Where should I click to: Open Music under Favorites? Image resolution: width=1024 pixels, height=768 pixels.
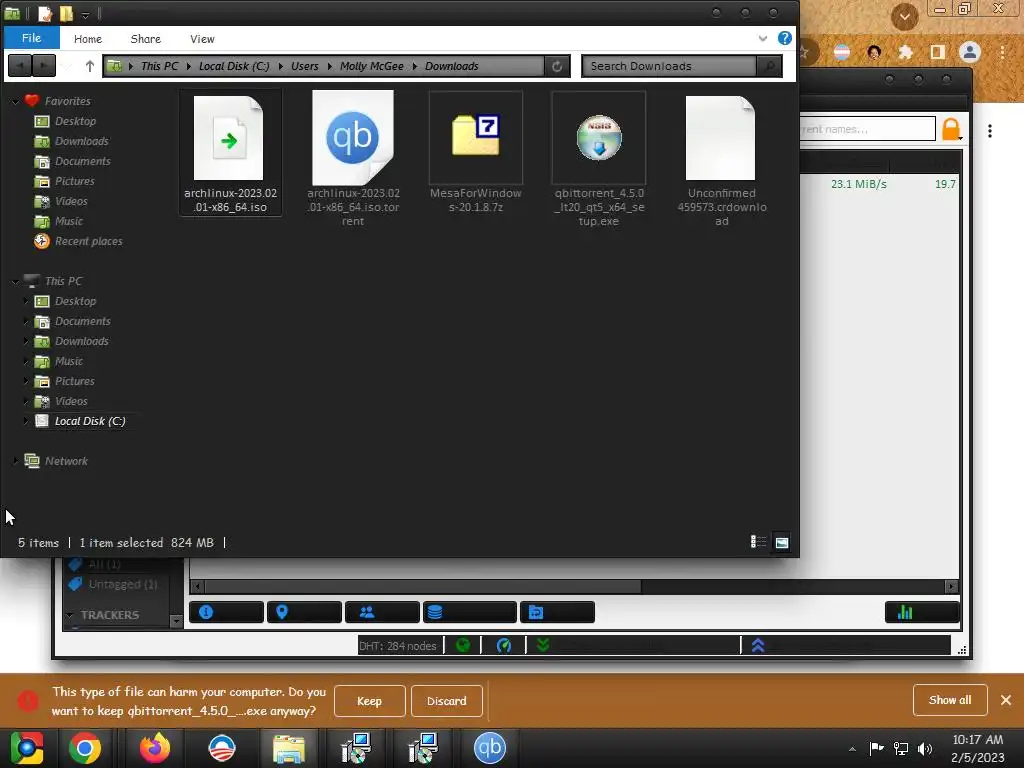[69, 221]
